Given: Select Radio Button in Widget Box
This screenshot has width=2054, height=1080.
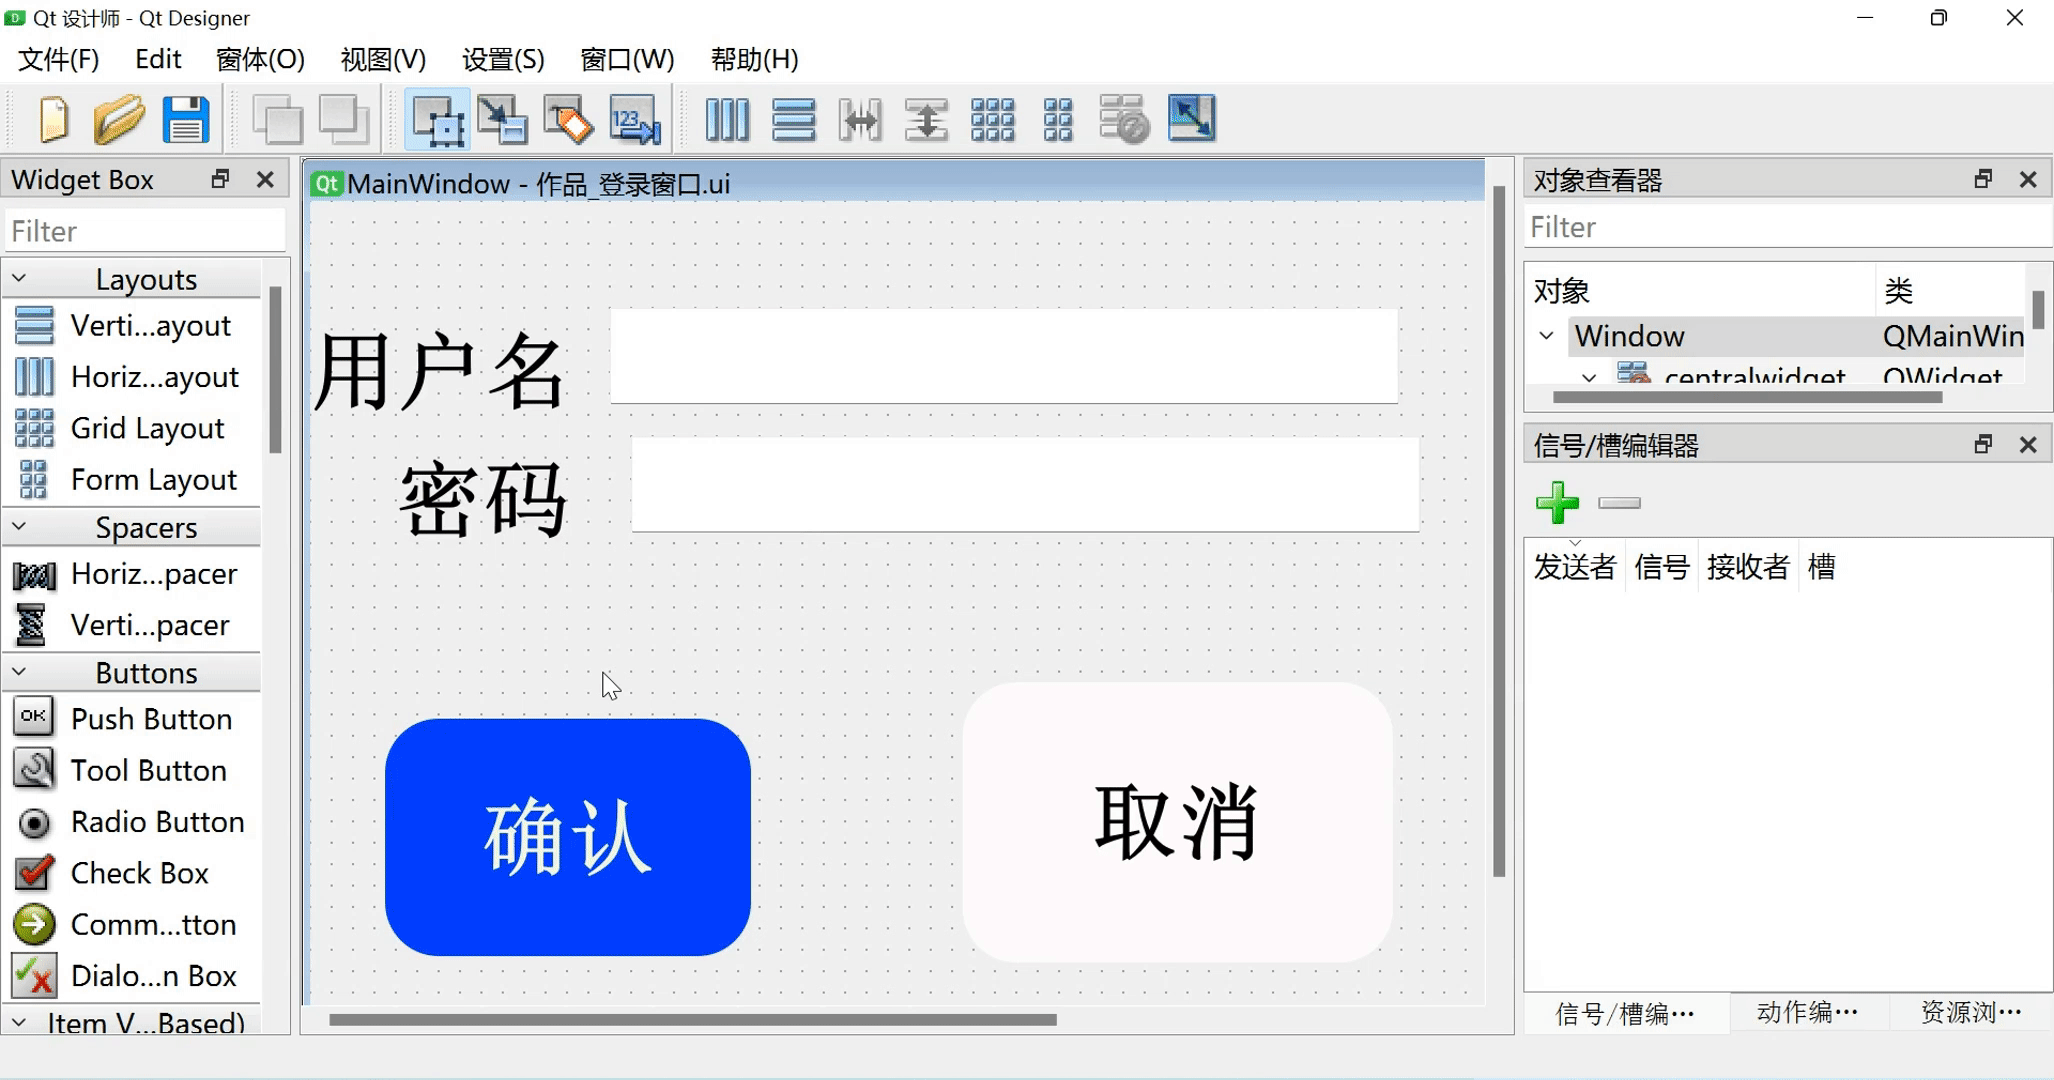Looking at the screenshot, I should pos(157,822).
